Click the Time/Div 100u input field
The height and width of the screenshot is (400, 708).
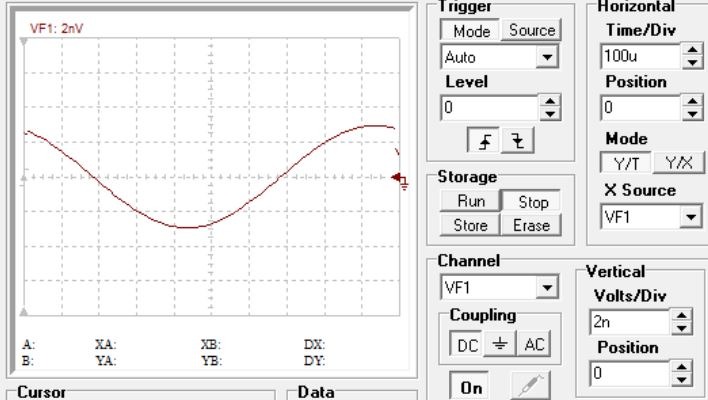[641, 56]
